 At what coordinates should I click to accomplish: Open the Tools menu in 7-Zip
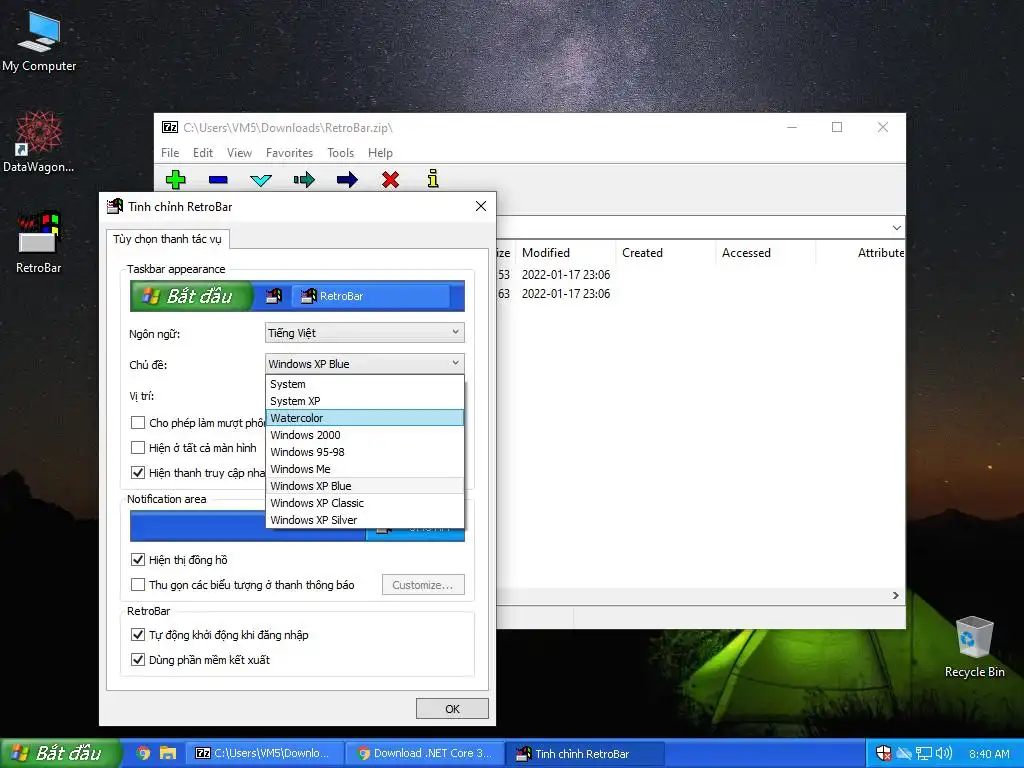coord(340,153)
